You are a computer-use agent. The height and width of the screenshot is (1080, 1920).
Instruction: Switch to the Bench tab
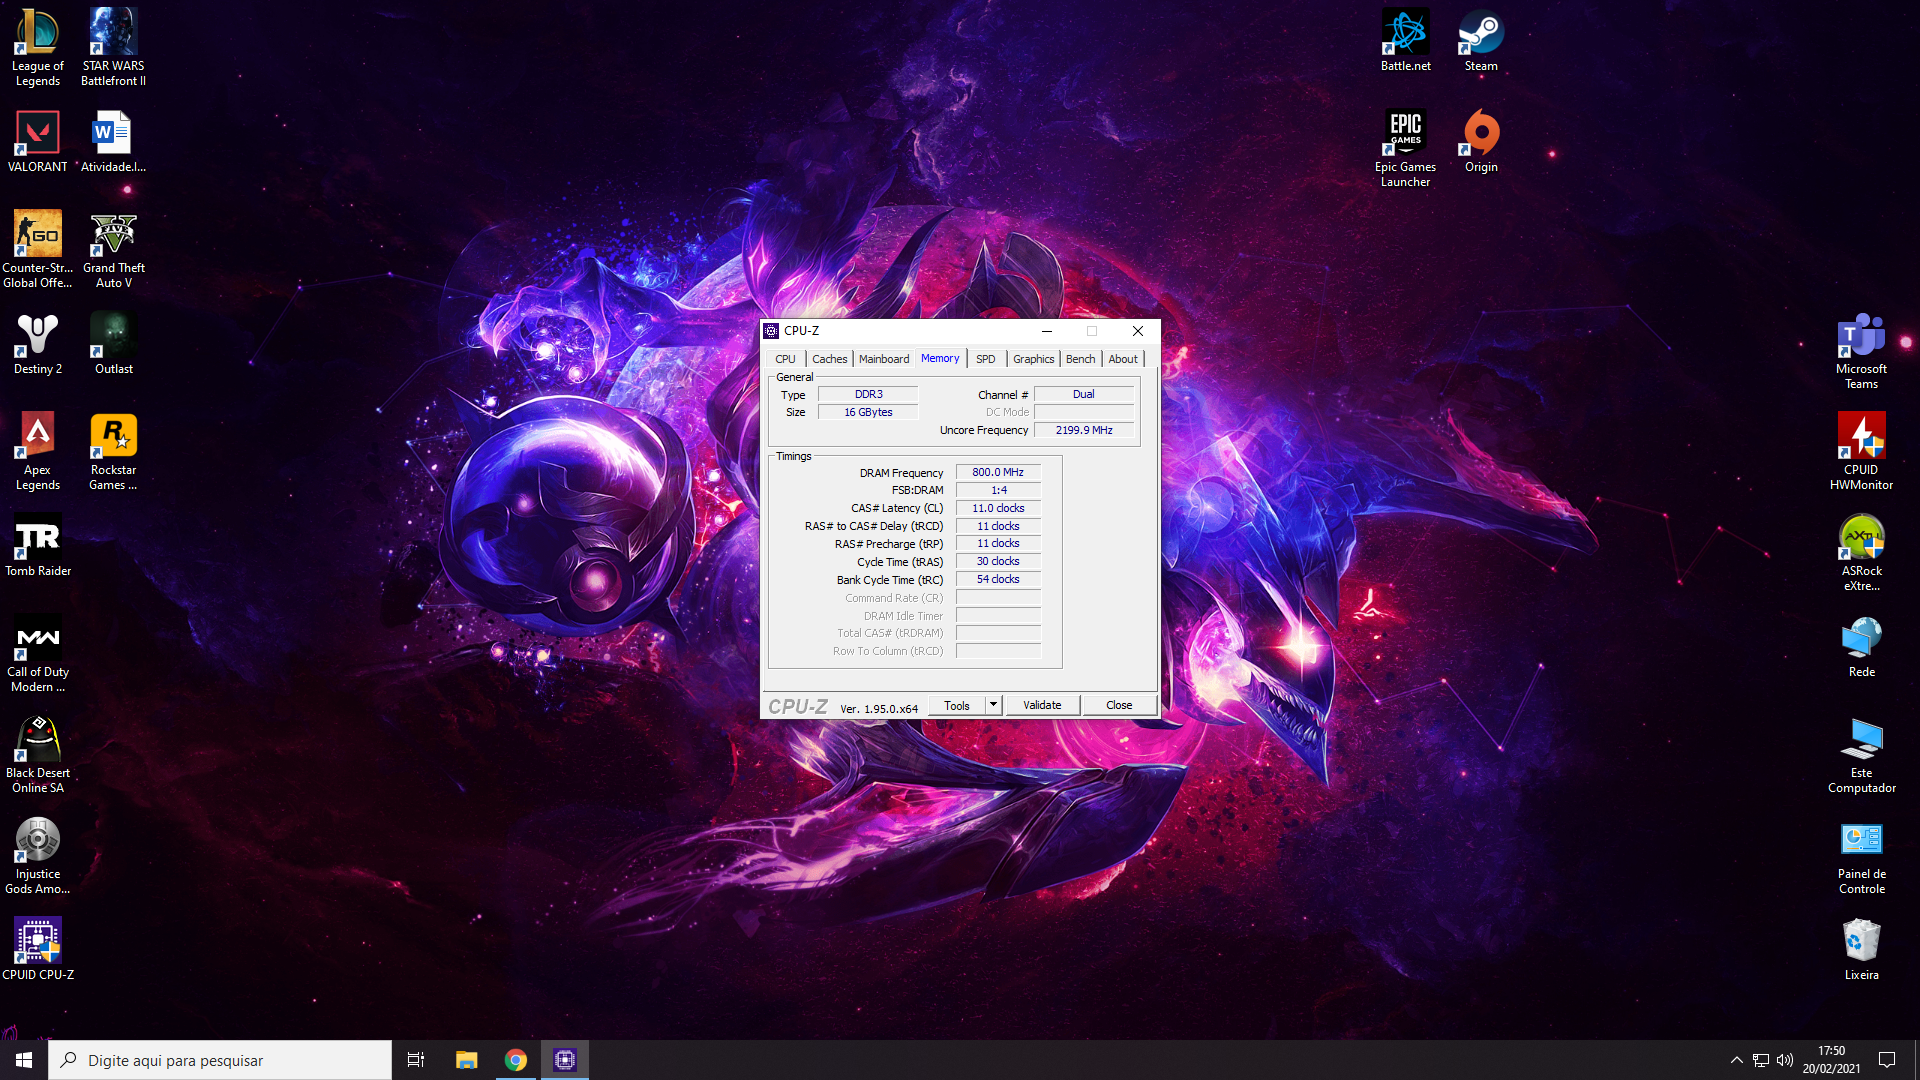[1080, 359]
